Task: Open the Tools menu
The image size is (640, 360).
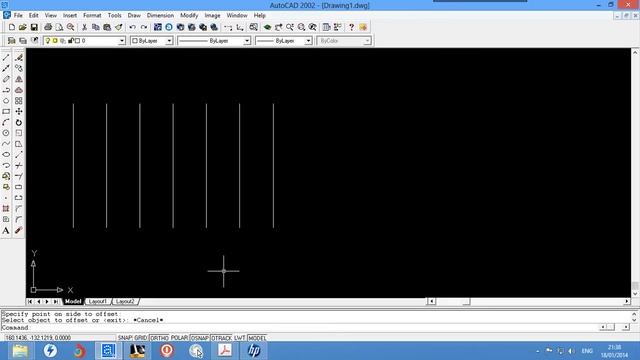Action: tap(114, 15)
